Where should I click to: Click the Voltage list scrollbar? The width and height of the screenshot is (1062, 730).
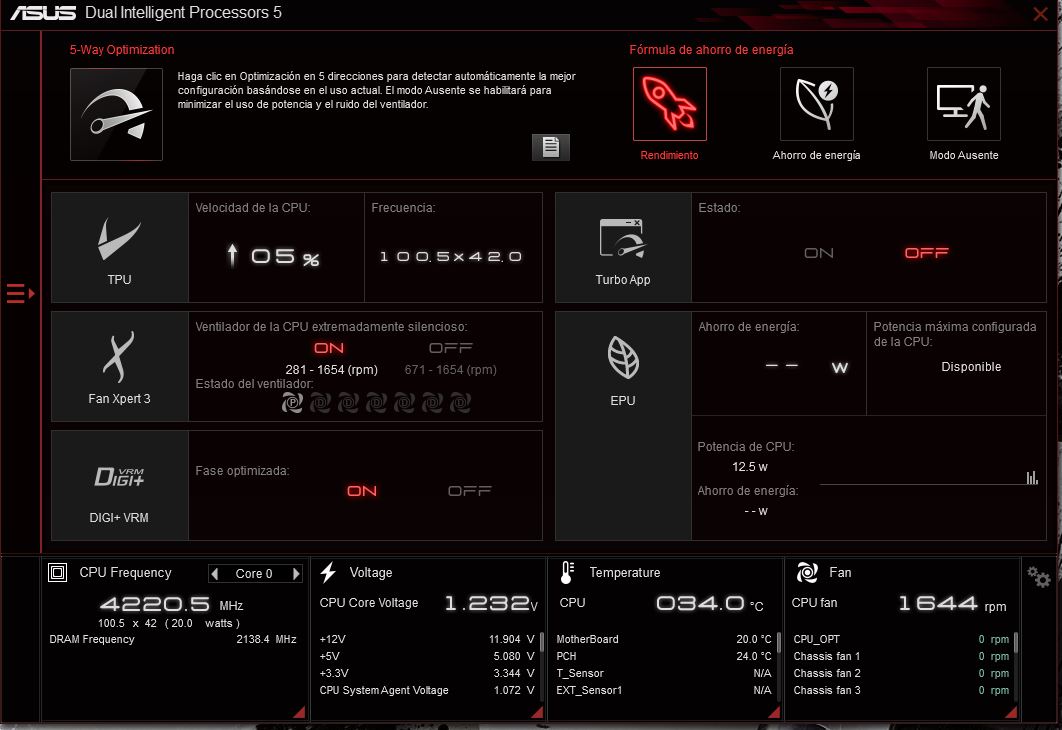[x=542, y=642]
